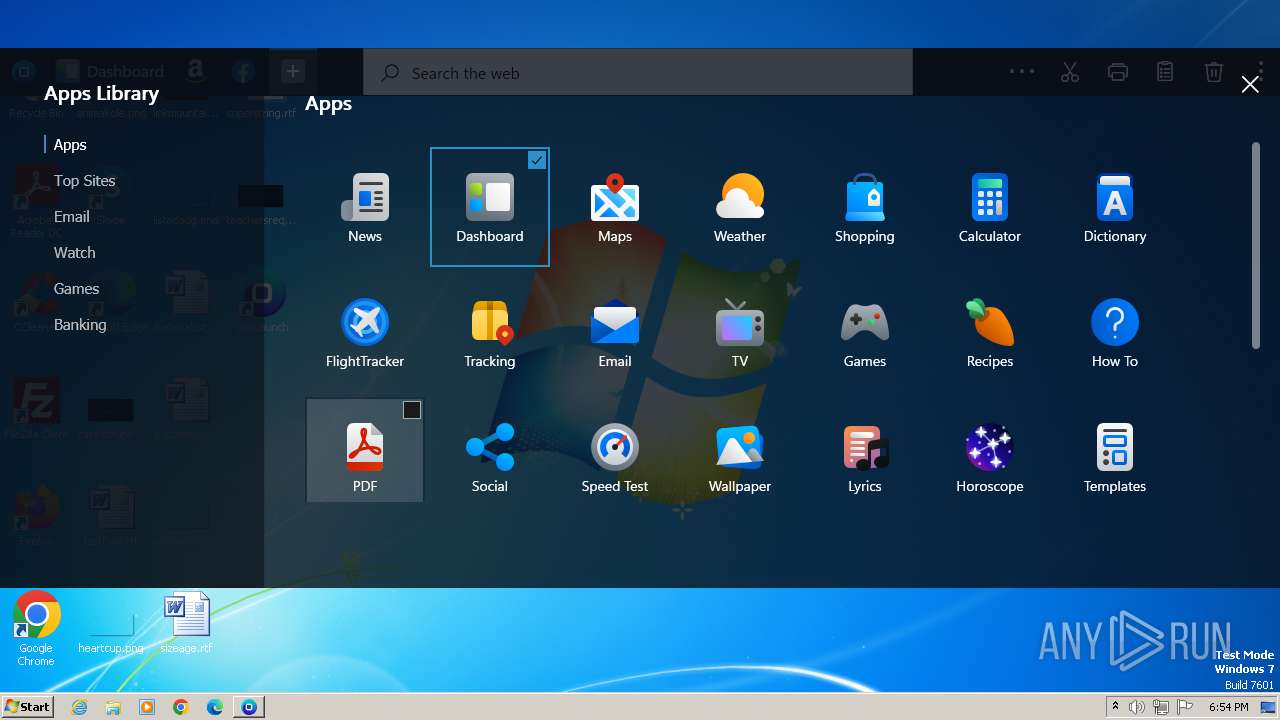Image resolution: width=1280 pixels, height=720 pixels.
Task: Open Microsoft Edge from taskbar
Action: click(215, 707)
